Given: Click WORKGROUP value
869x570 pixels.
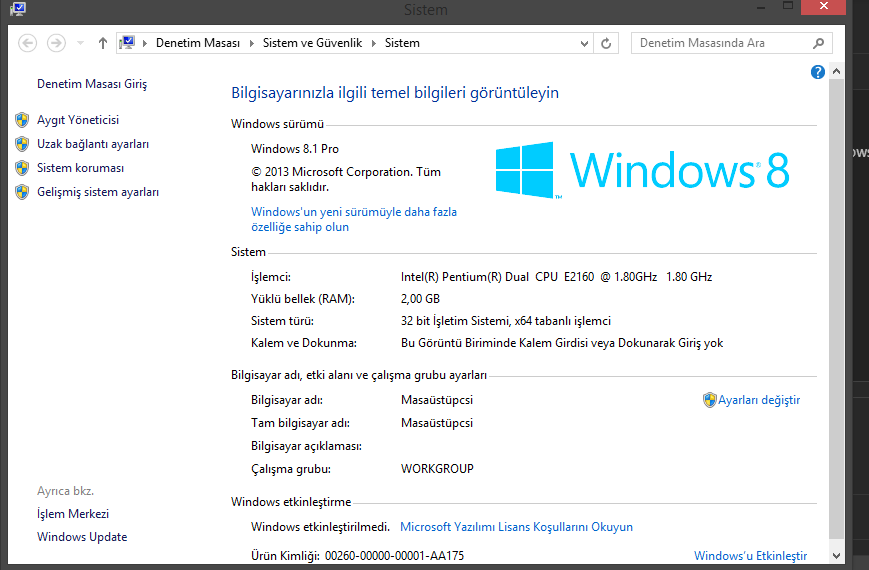Looking at the screenshot, I should click(x=437, y=469).
